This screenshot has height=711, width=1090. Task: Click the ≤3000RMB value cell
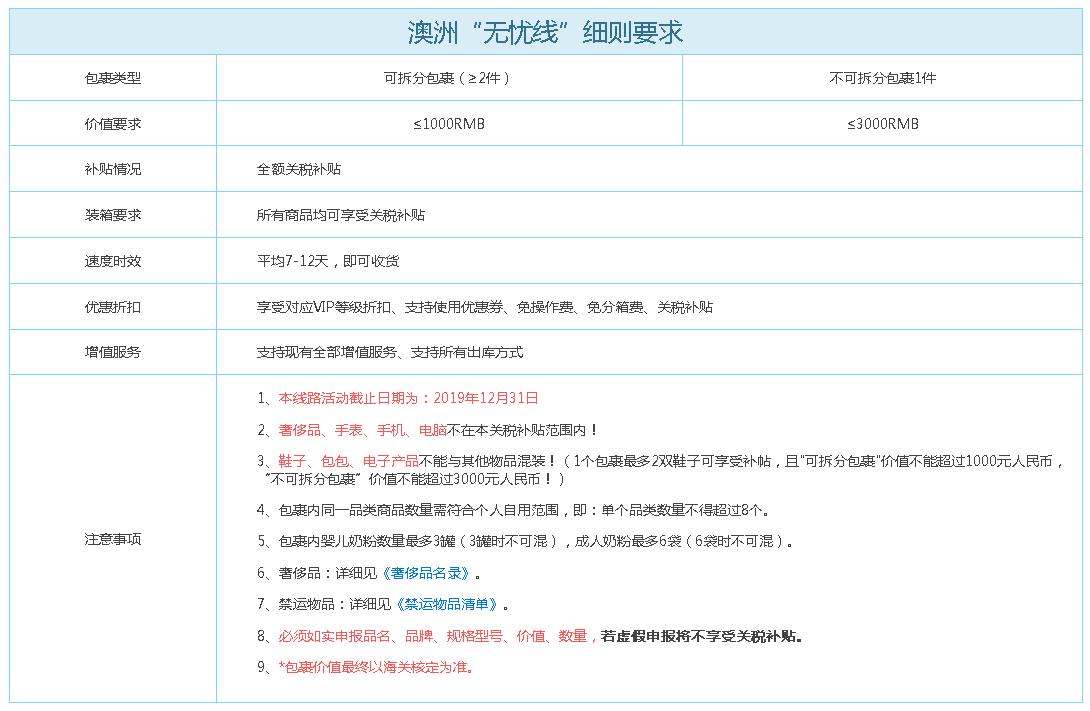pos(882,124)
